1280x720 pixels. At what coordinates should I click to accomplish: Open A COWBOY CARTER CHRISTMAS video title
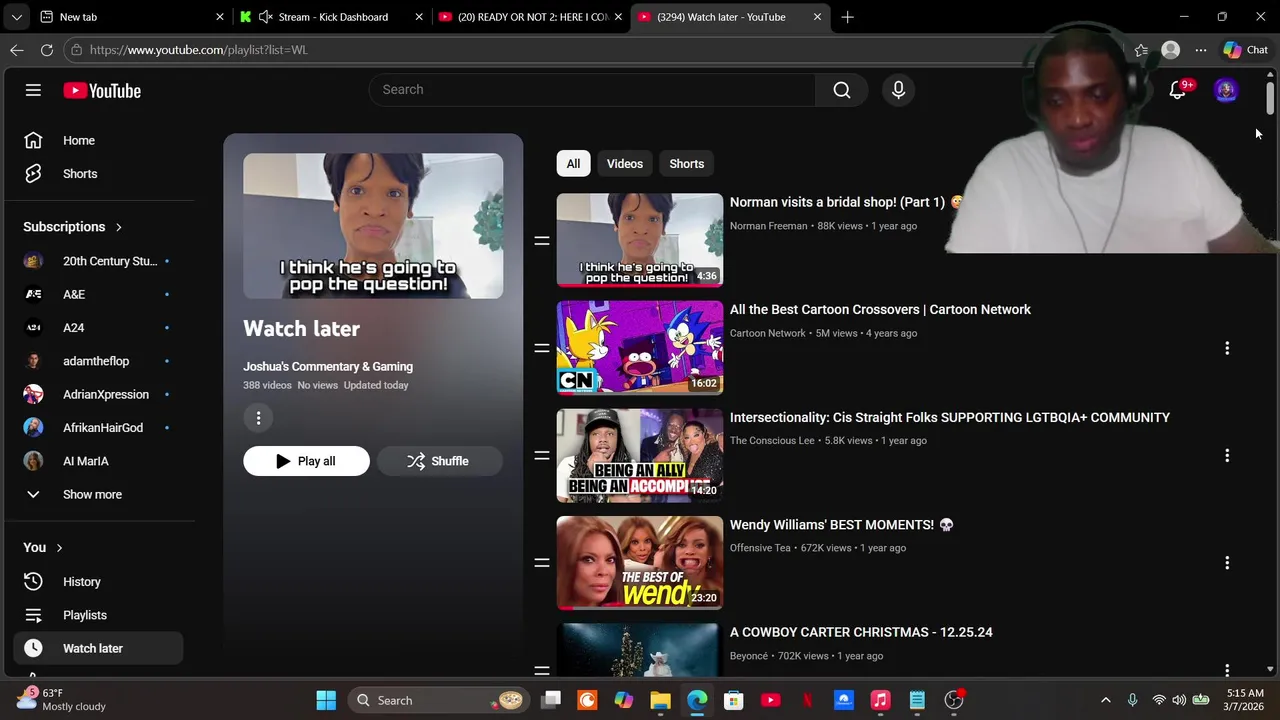point(861,632)
